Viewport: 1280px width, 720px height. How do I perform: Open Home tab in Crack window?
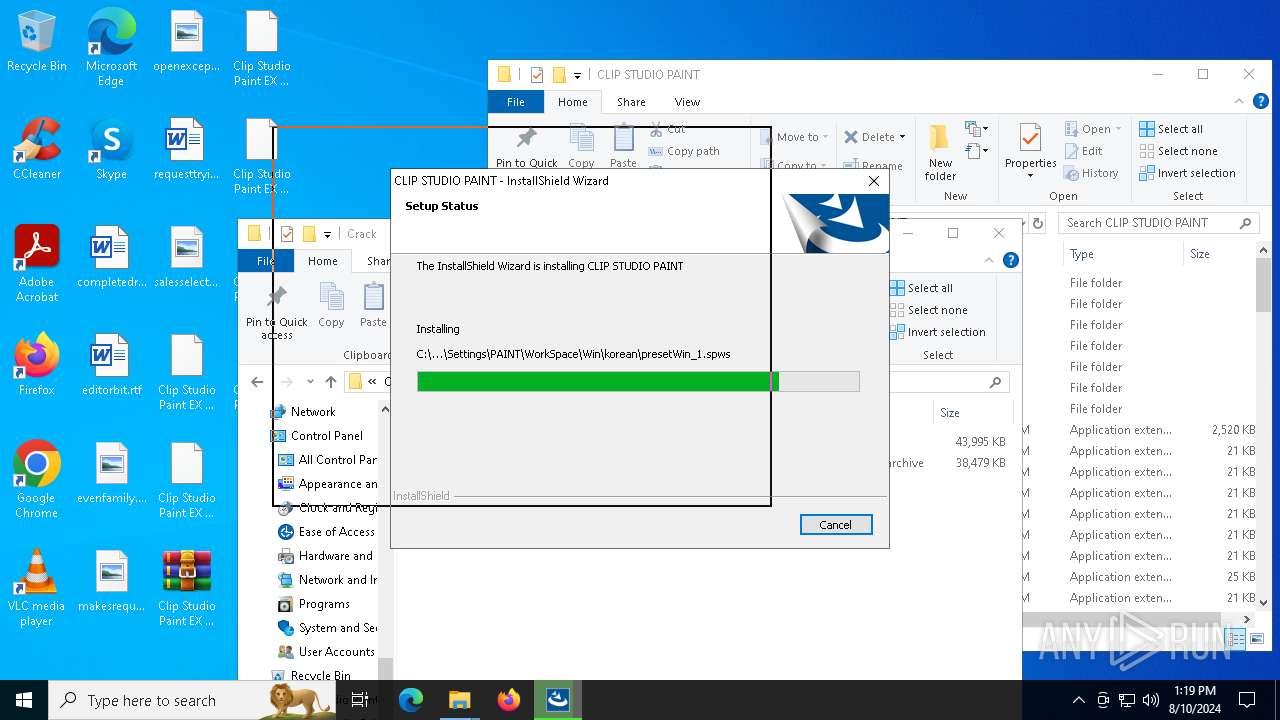click(323, 261)
